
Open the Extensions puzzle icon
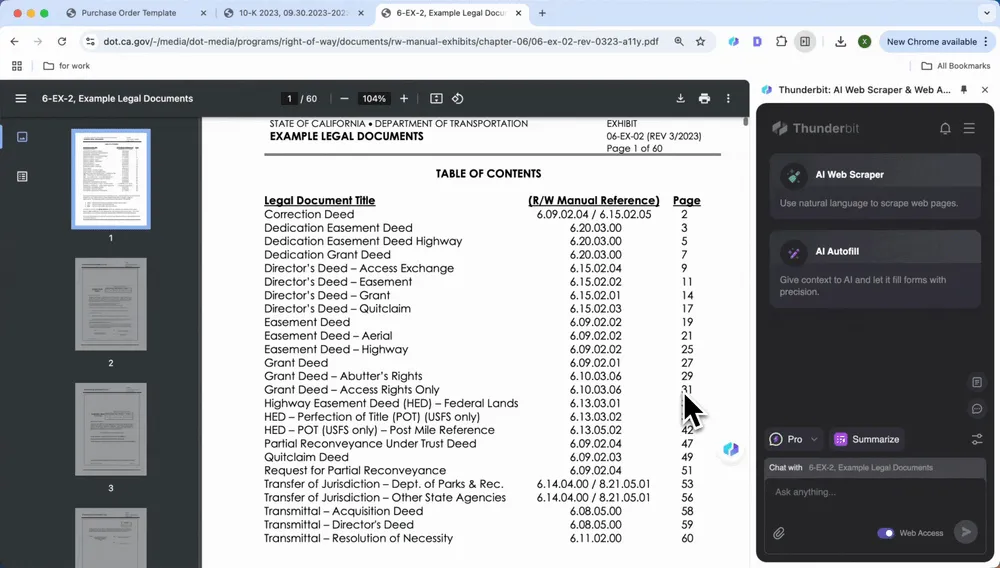[781, 41]
